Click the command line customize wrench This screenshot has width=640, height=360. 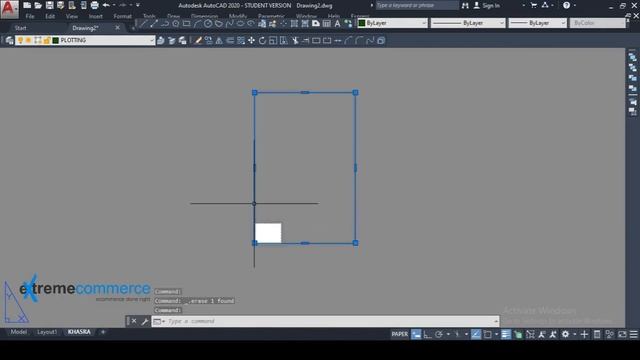click(144, 321)
